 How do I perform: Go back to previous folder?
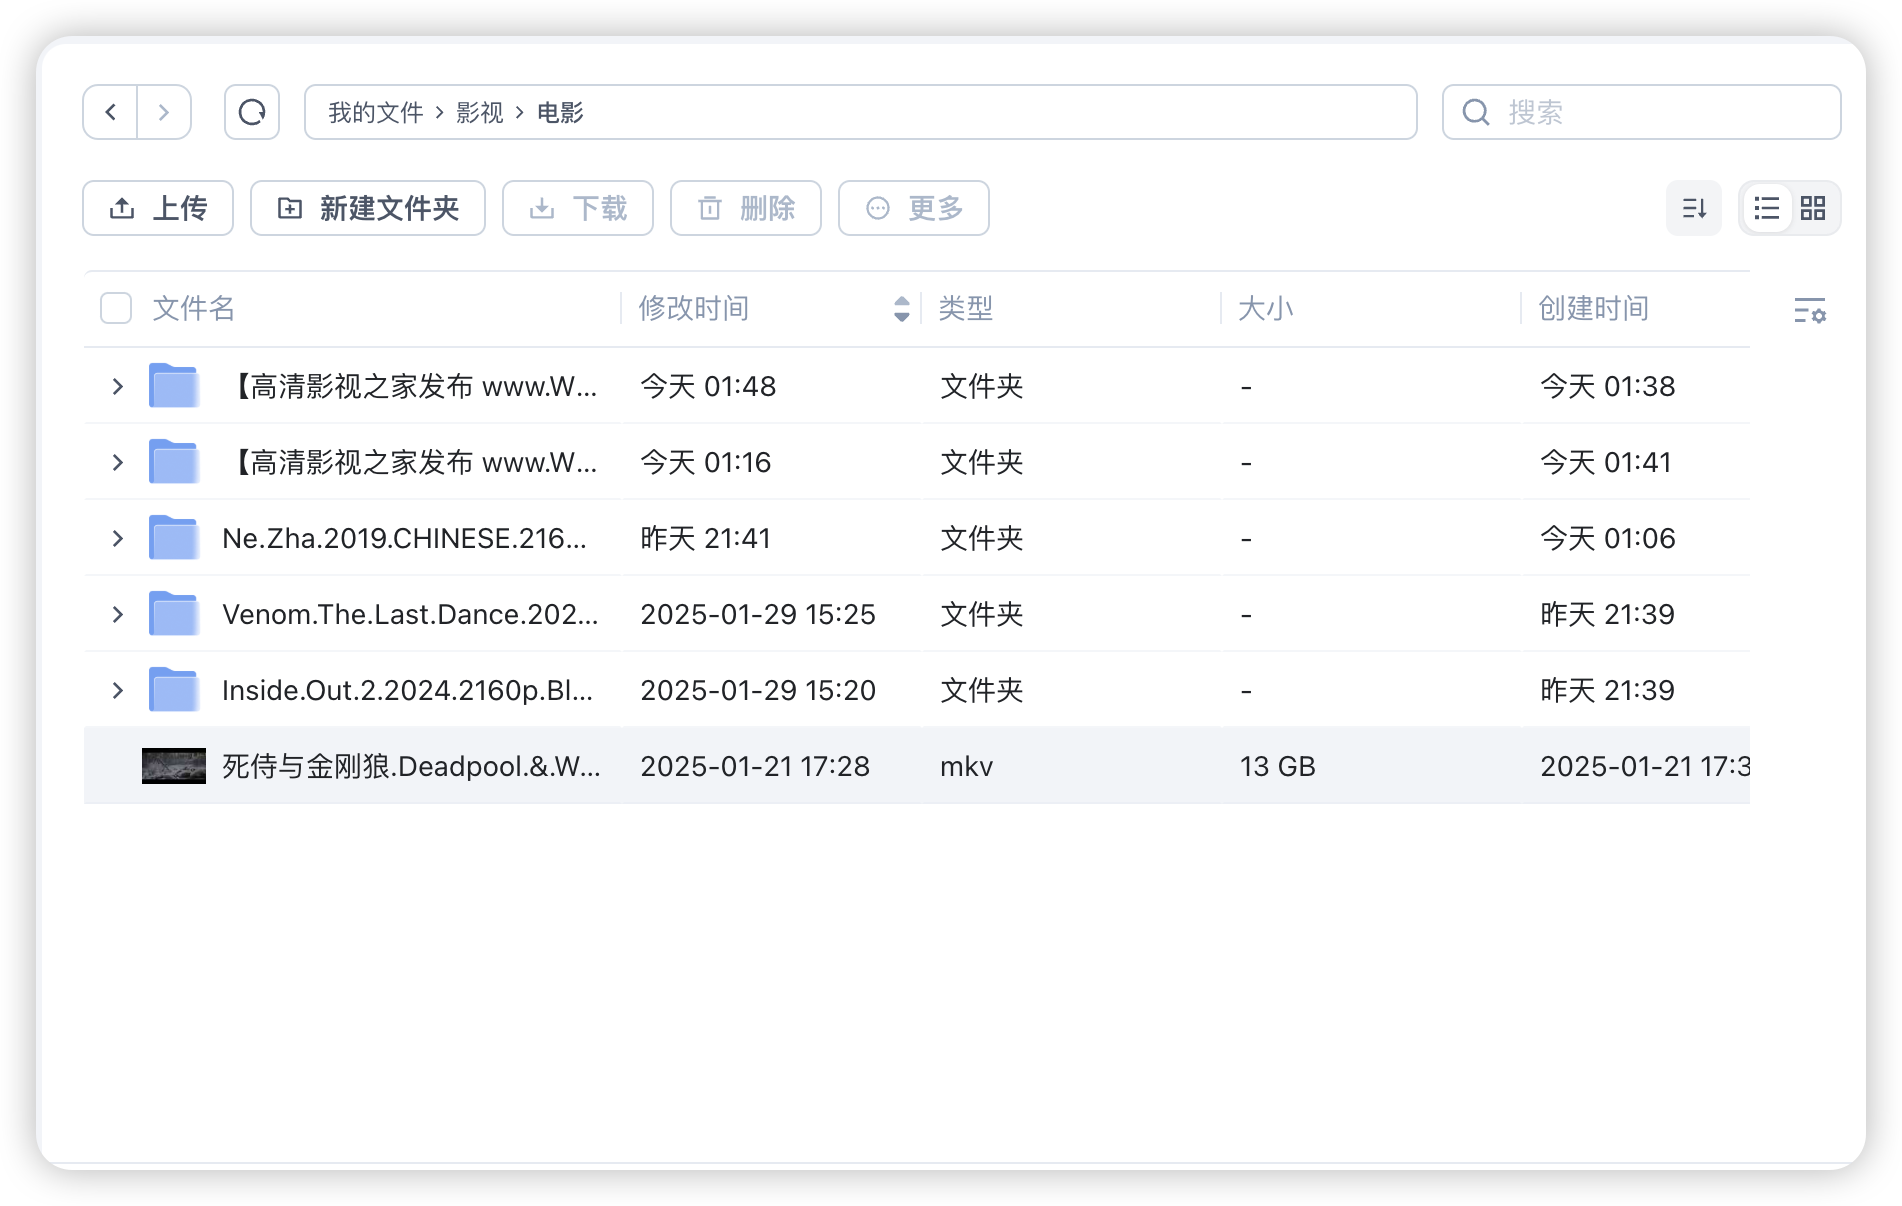coord(110,112)
